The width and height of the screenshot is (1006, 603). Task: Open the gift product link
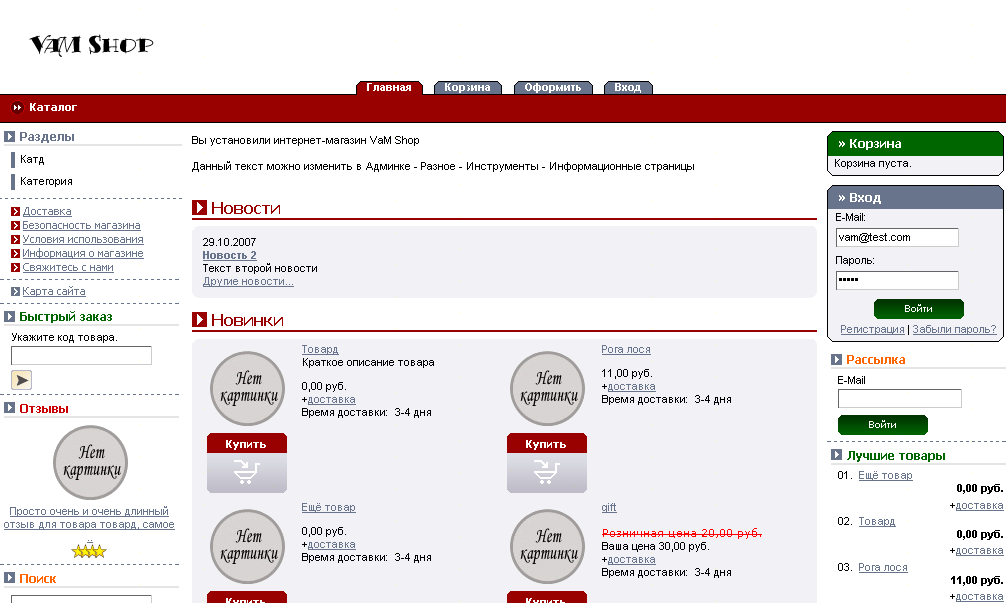click(x=609, y=507)
